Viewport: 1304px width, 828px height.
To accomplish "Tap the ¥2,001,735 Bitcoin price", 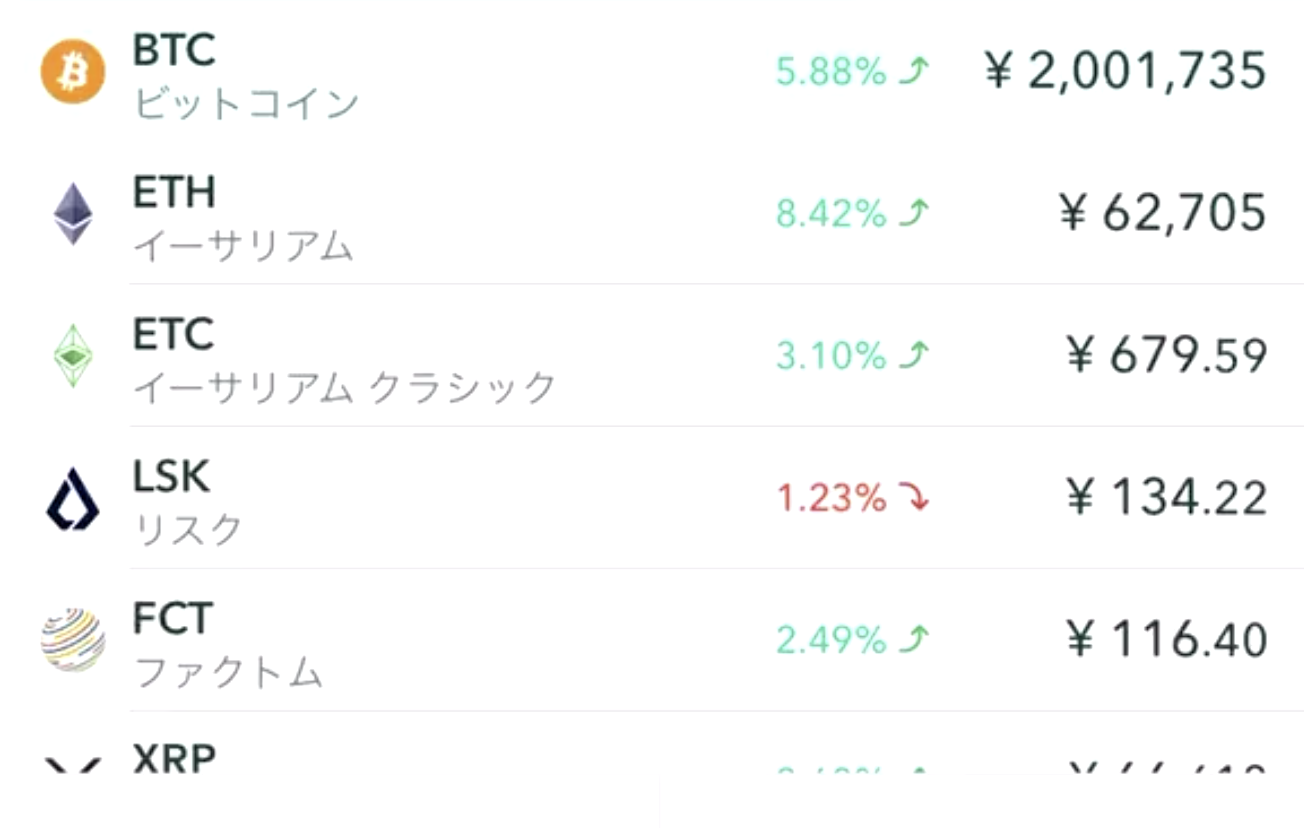I will pyautogui.click(x=1125, y=72).
